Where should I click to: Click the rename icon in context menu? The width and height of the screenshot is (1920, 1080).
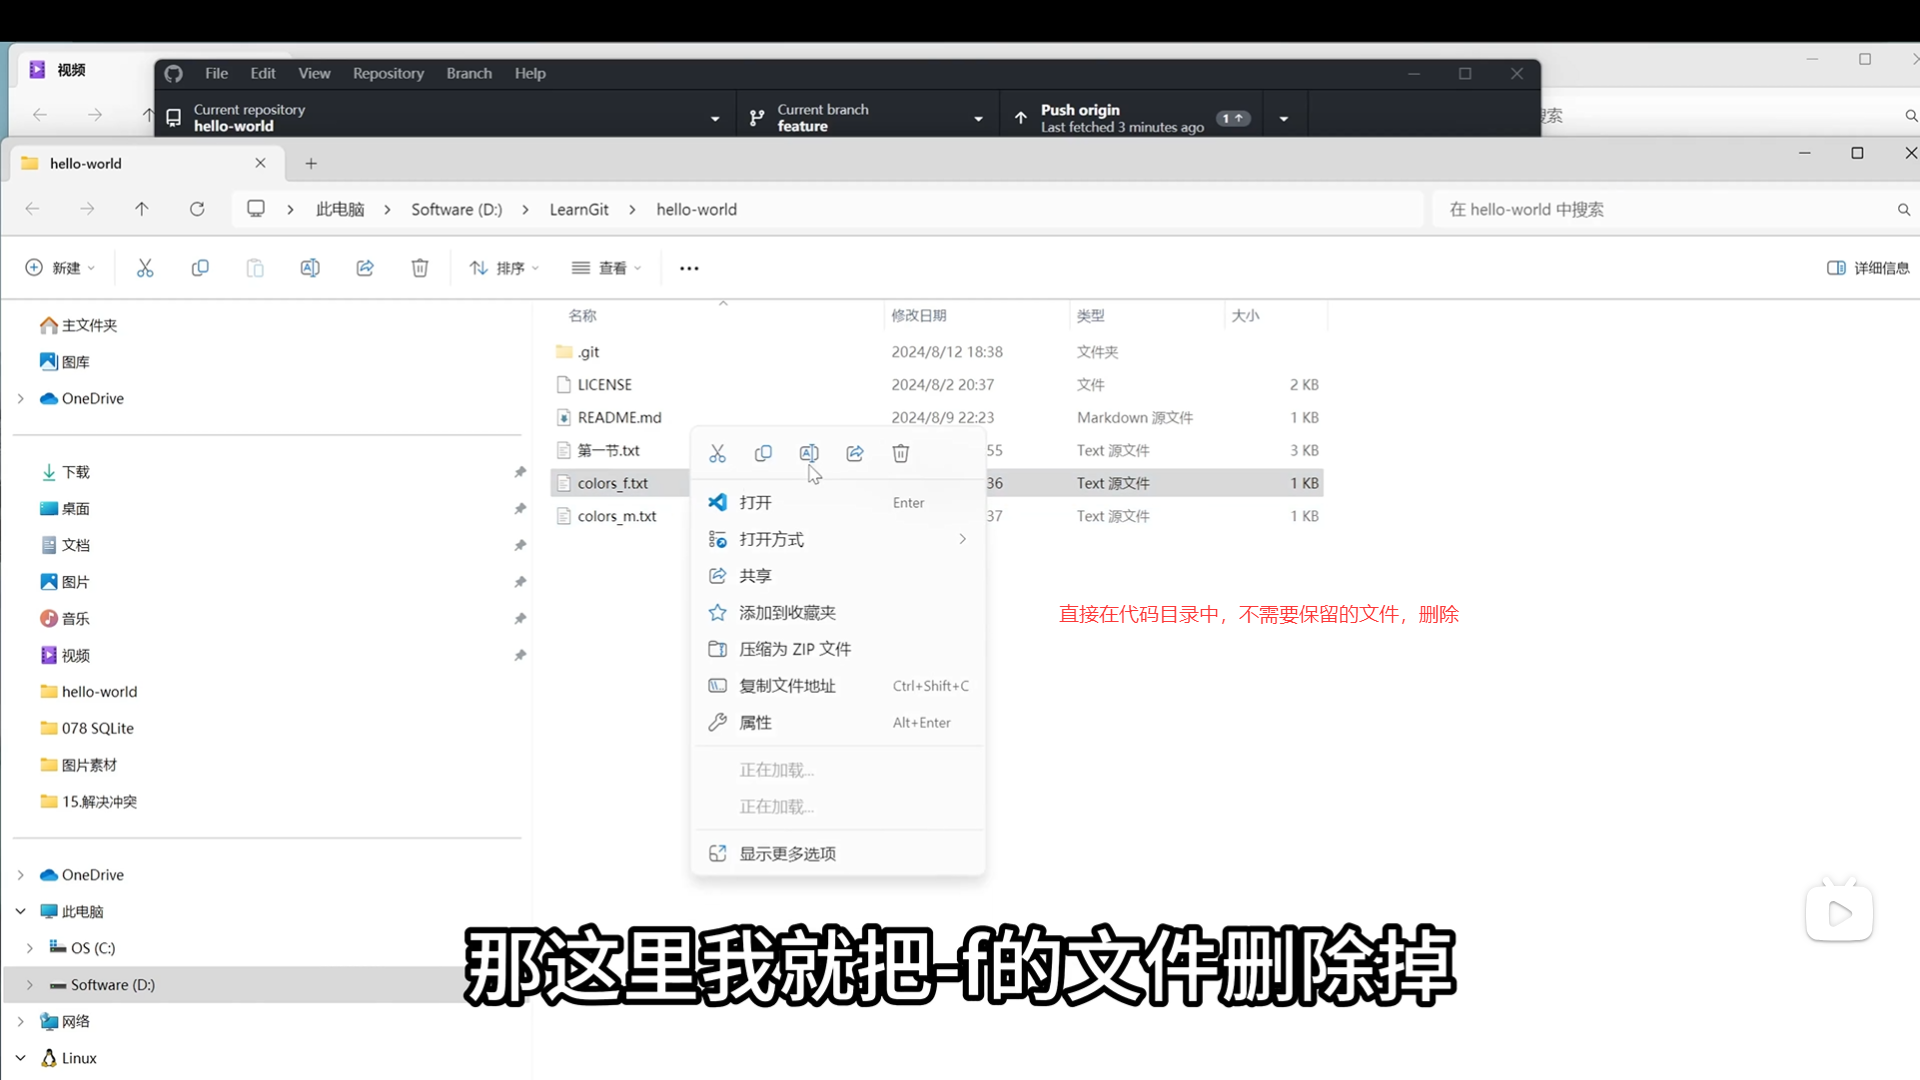(x=809, y=454)
